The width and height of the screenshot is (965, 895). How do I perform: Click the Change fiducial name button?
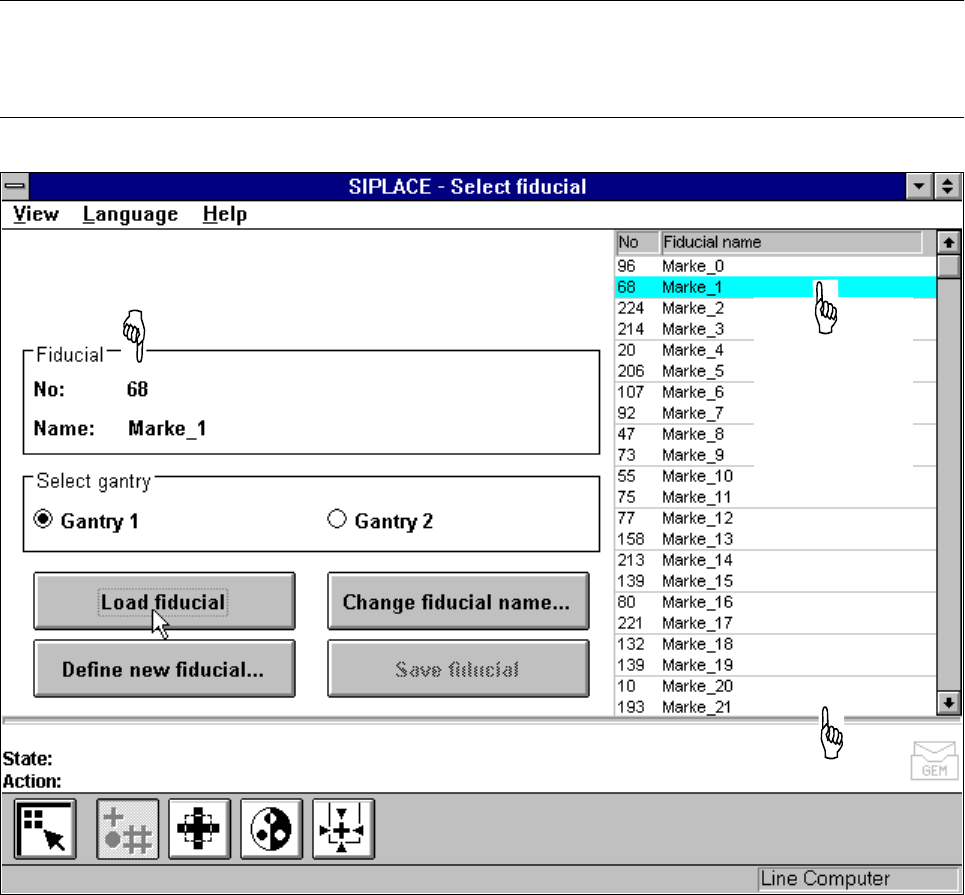pyautogui.click(x=458, y=601)
